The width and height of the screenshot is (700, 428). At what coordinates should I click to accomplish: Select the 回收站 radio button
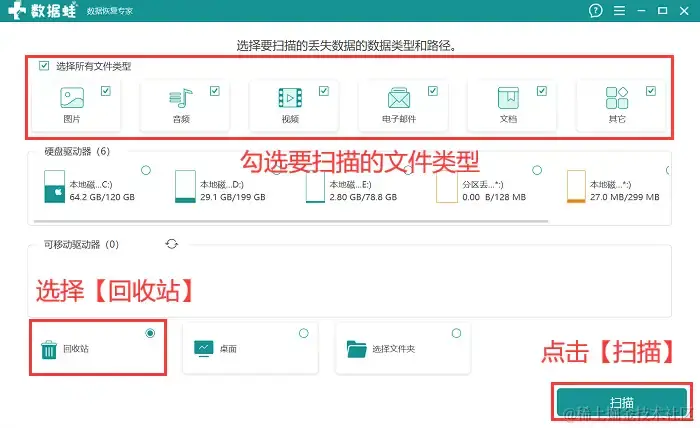tap(150, 333)
